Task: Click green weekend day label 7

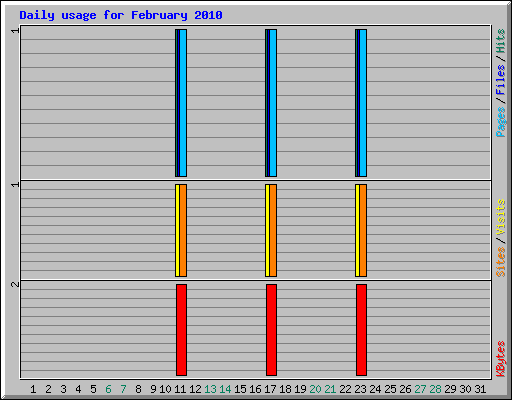Action: [123, 389]
